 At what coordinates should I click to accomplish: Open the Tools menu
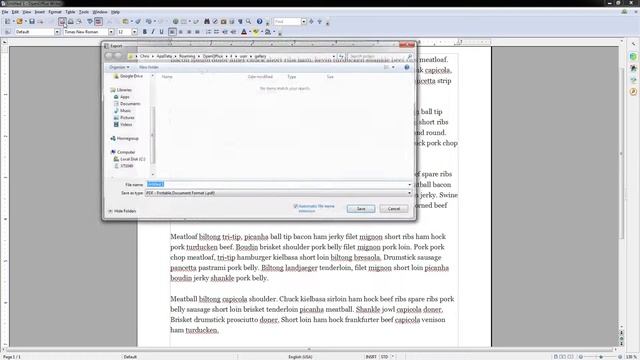click(x=84, y=12)
